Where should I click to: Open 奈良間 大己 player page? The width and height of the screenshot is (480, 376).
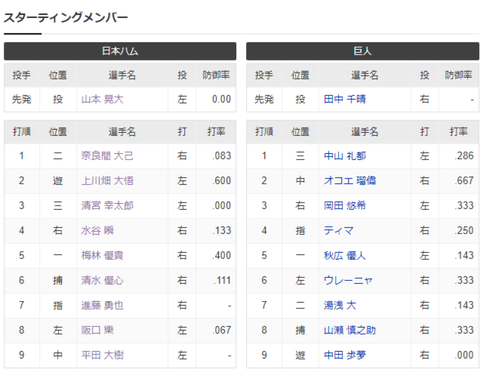tap(107, 156)
